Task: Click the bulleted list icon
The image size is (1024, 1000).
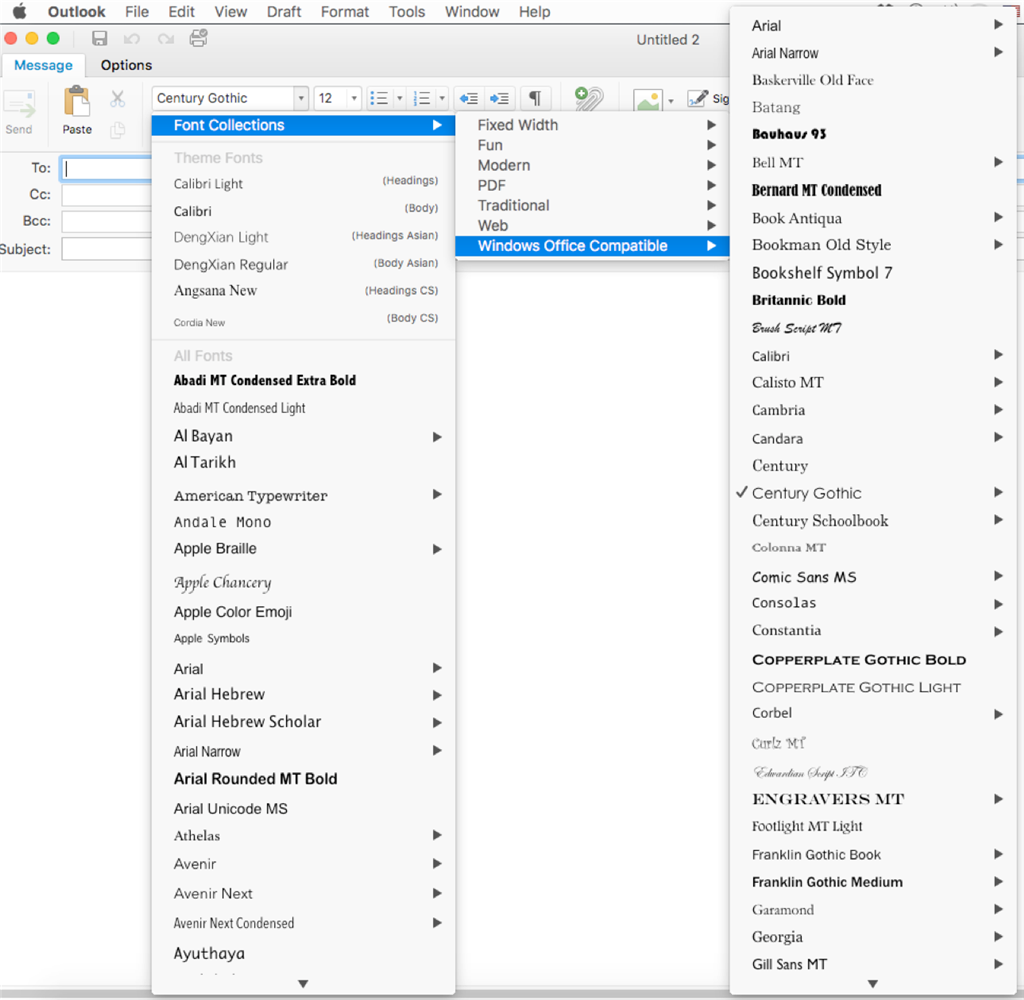Action: (x=379, y=98)
